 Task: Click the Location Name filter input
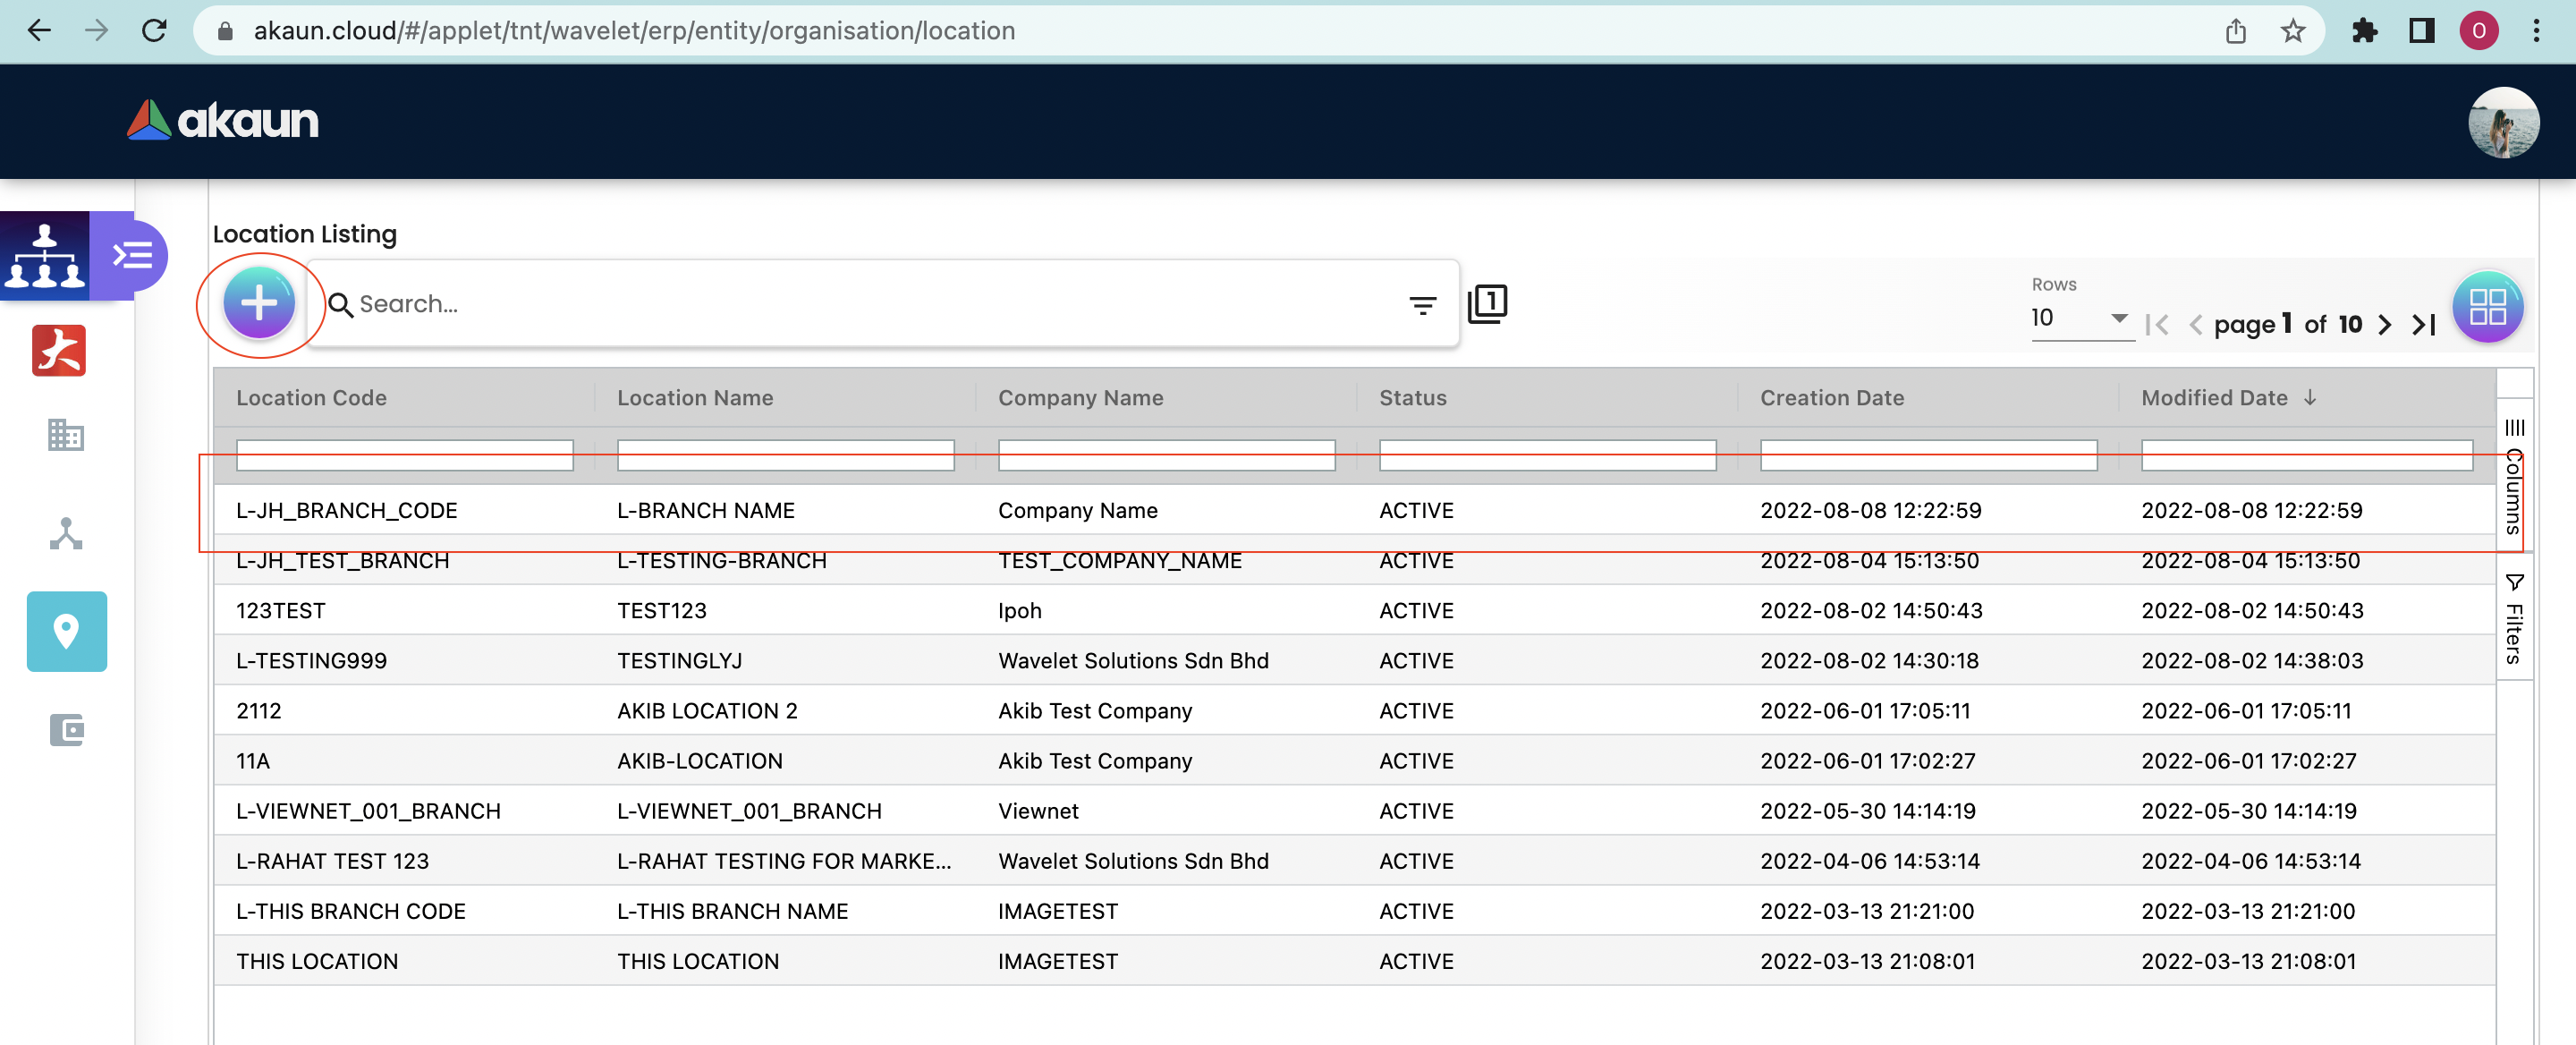click(785, 455)
